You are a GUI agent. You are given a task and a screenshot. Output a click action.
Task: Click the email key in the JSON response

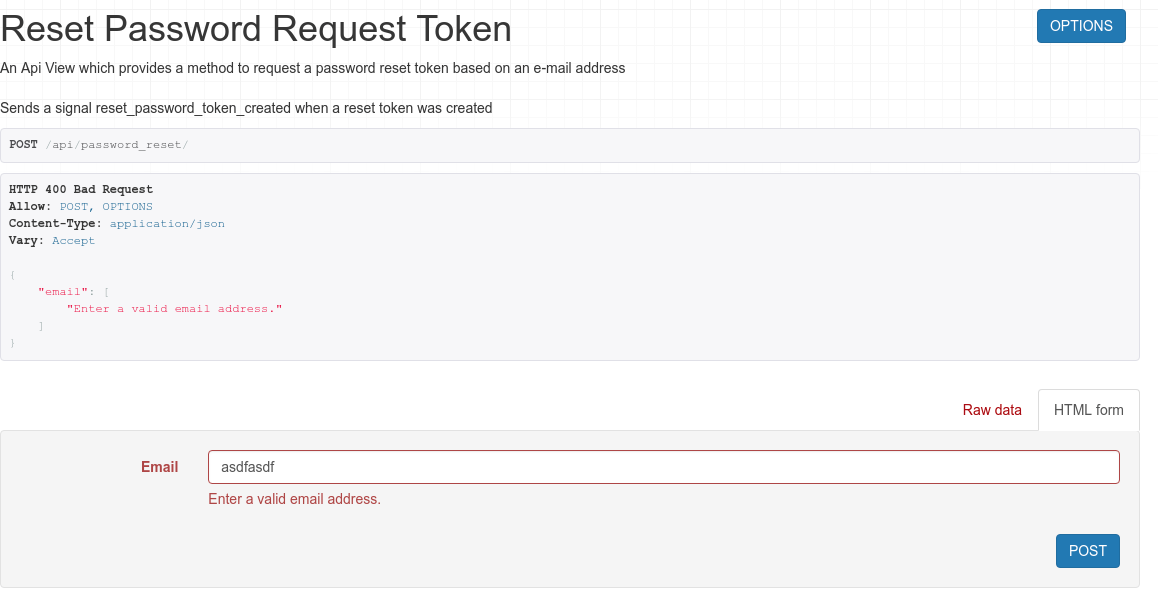click(62, 291)
